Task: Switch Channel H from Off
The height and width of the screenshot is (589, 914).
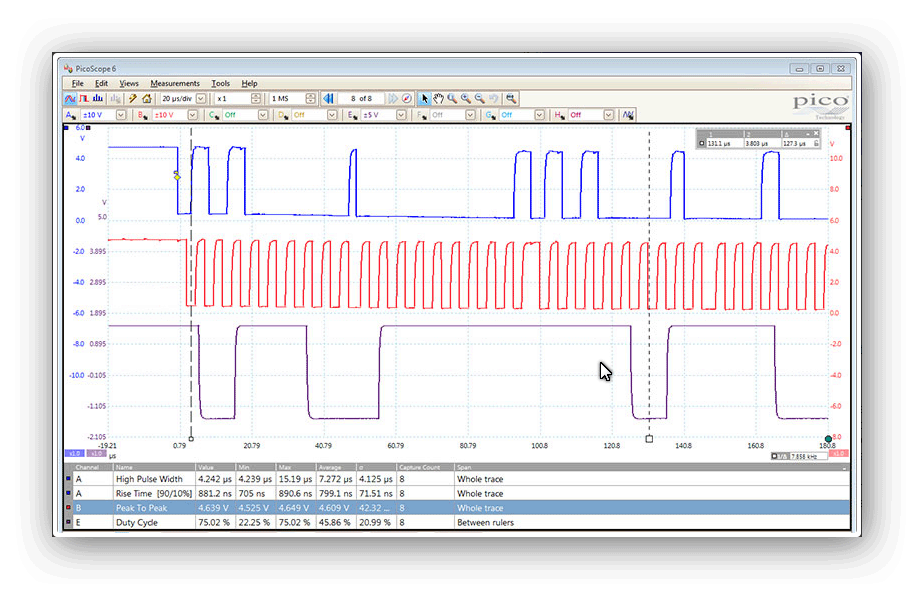Action: (x=608, y=114)
